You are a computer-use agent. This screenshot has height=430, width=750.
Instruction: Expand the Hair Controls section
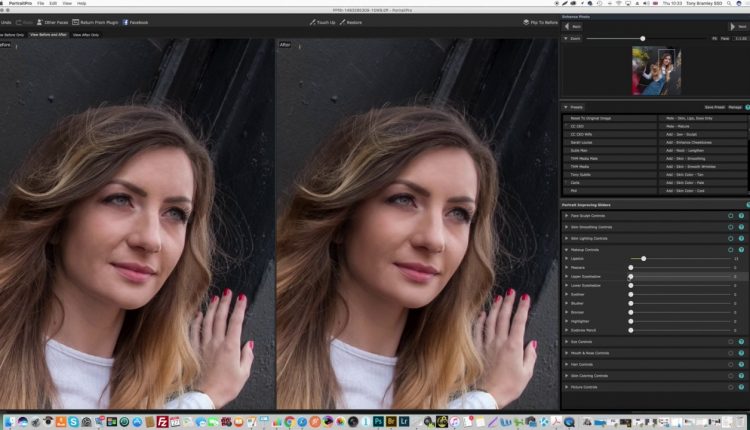point(567,364)
